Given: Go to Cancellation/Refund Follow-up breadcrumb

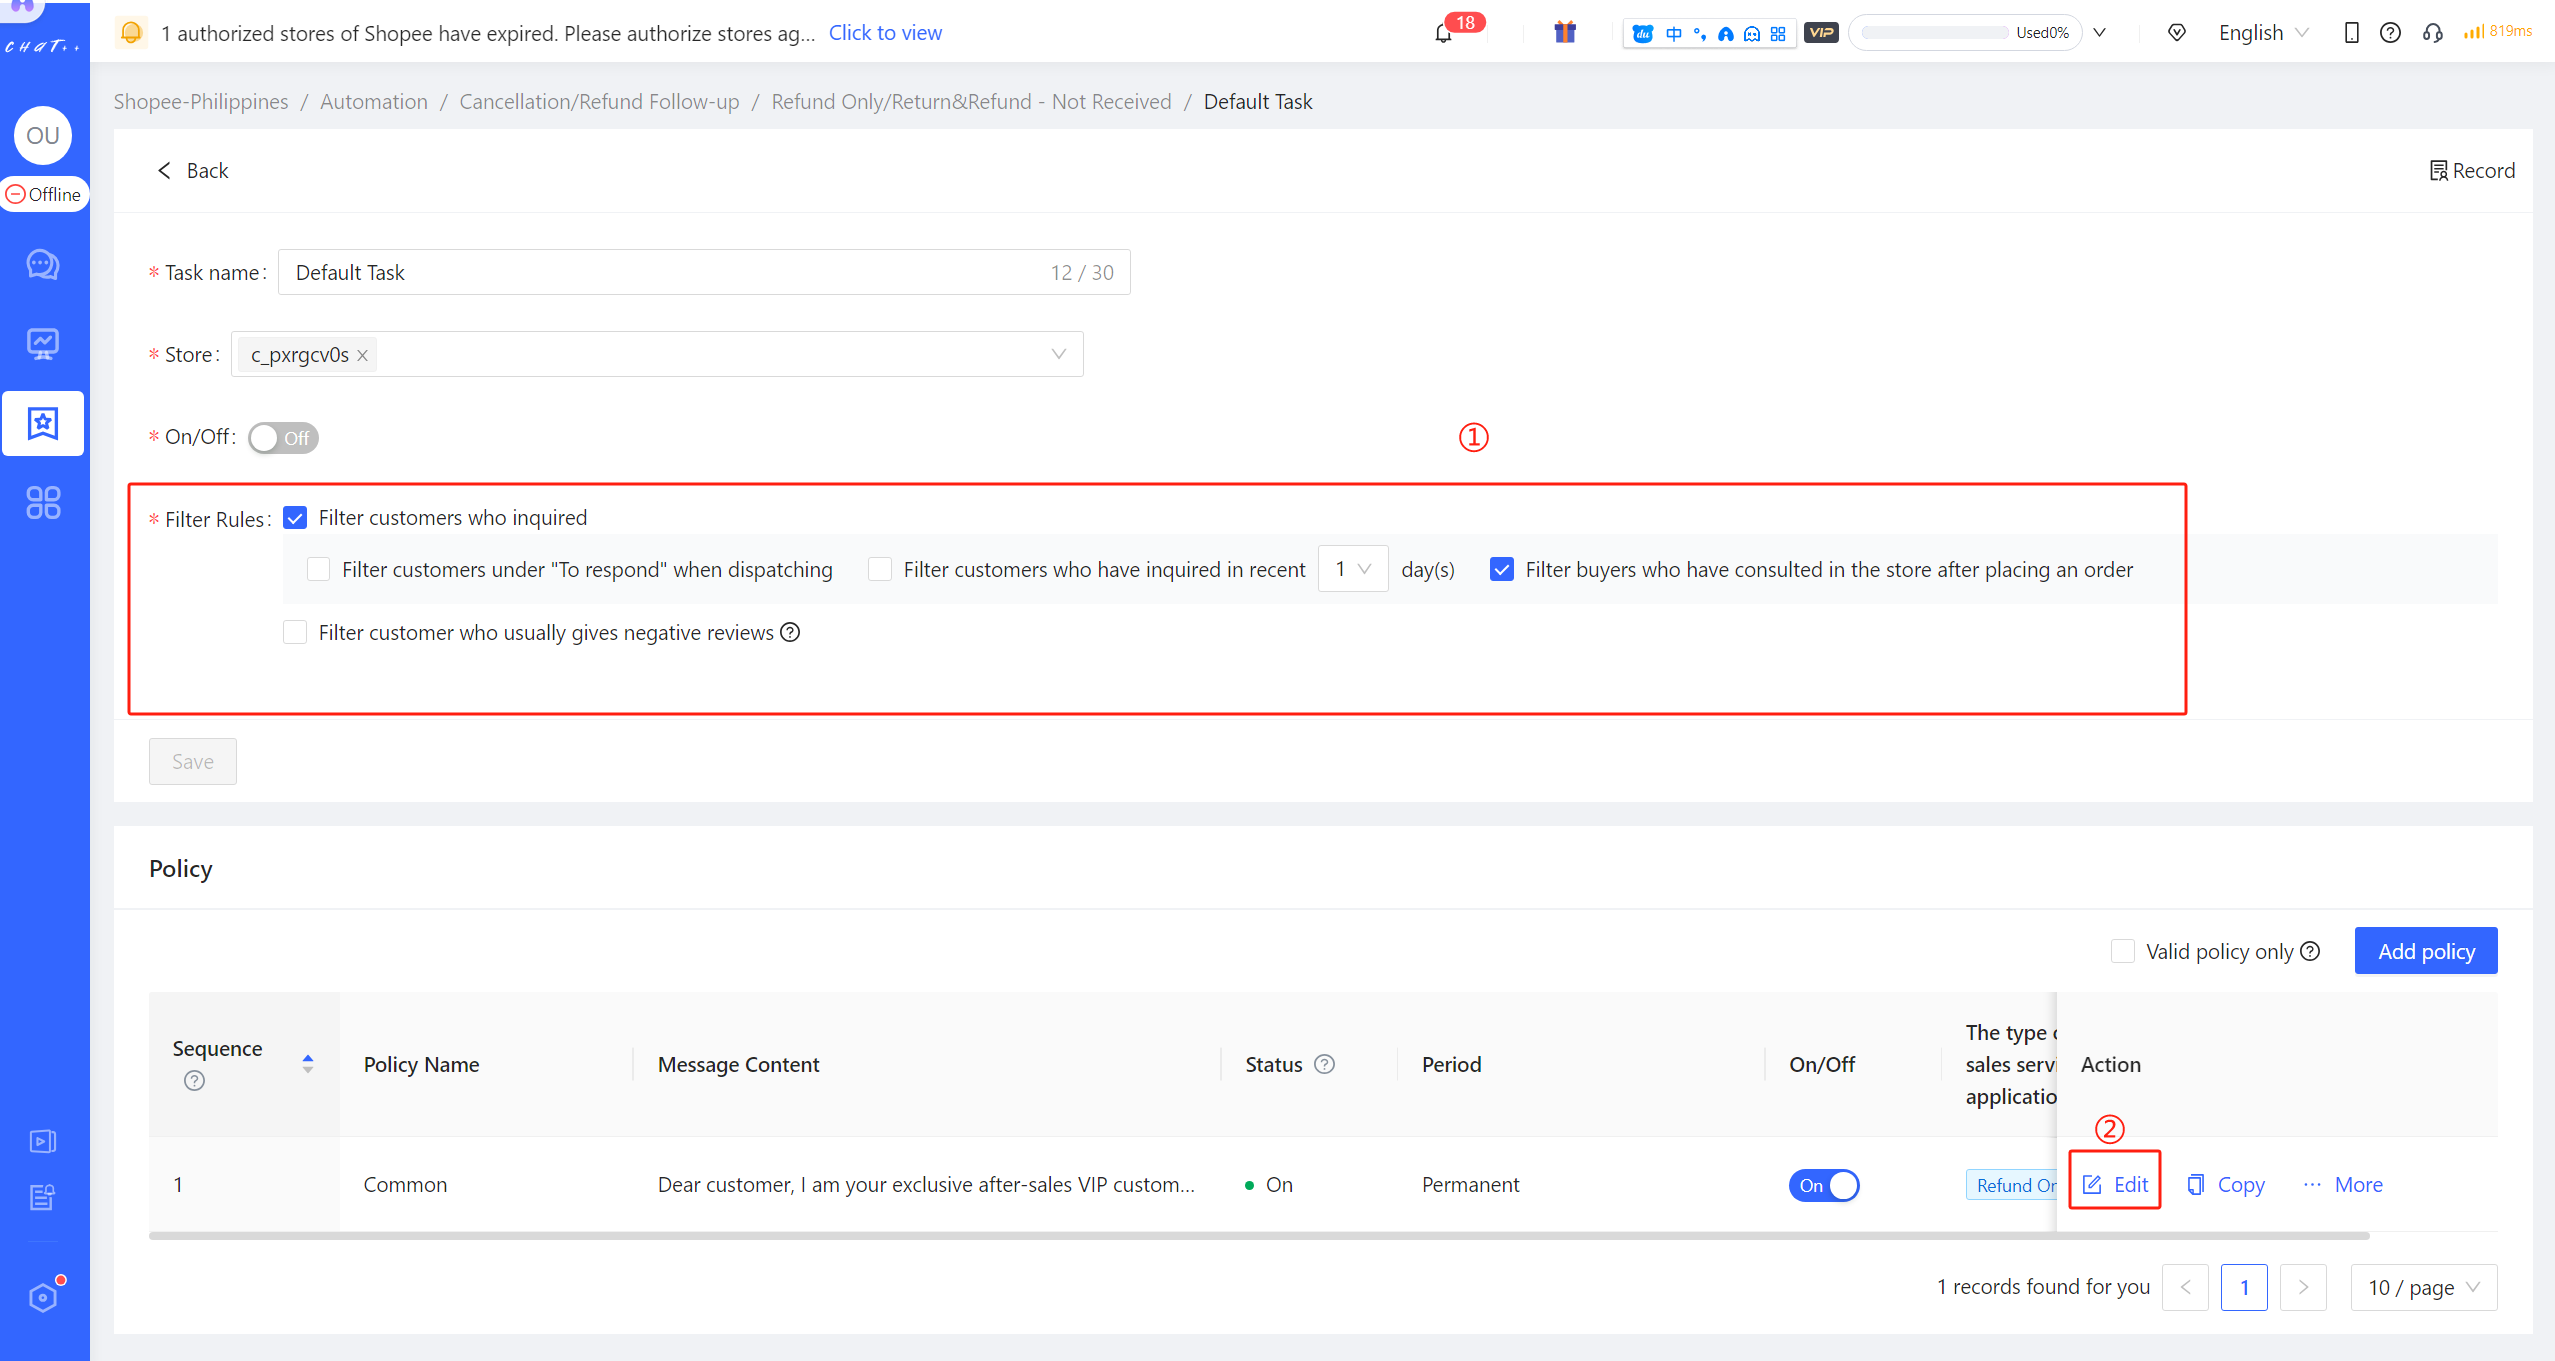Looking at the screenshot, I should [599, 101].
